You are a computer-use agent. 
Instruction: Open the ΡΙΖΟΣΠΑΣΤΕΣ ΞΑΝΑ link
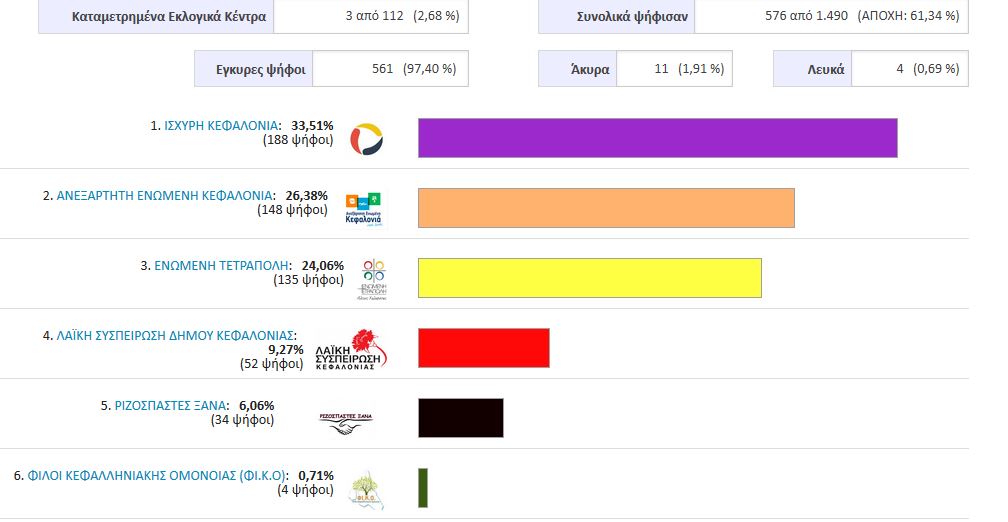[170, 406]
